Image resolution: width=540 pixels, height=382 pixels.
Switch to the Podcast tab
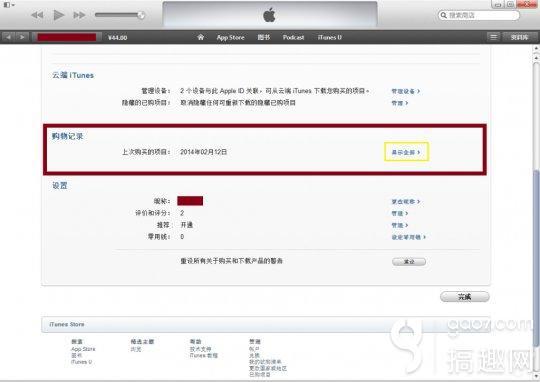point(293,37)
